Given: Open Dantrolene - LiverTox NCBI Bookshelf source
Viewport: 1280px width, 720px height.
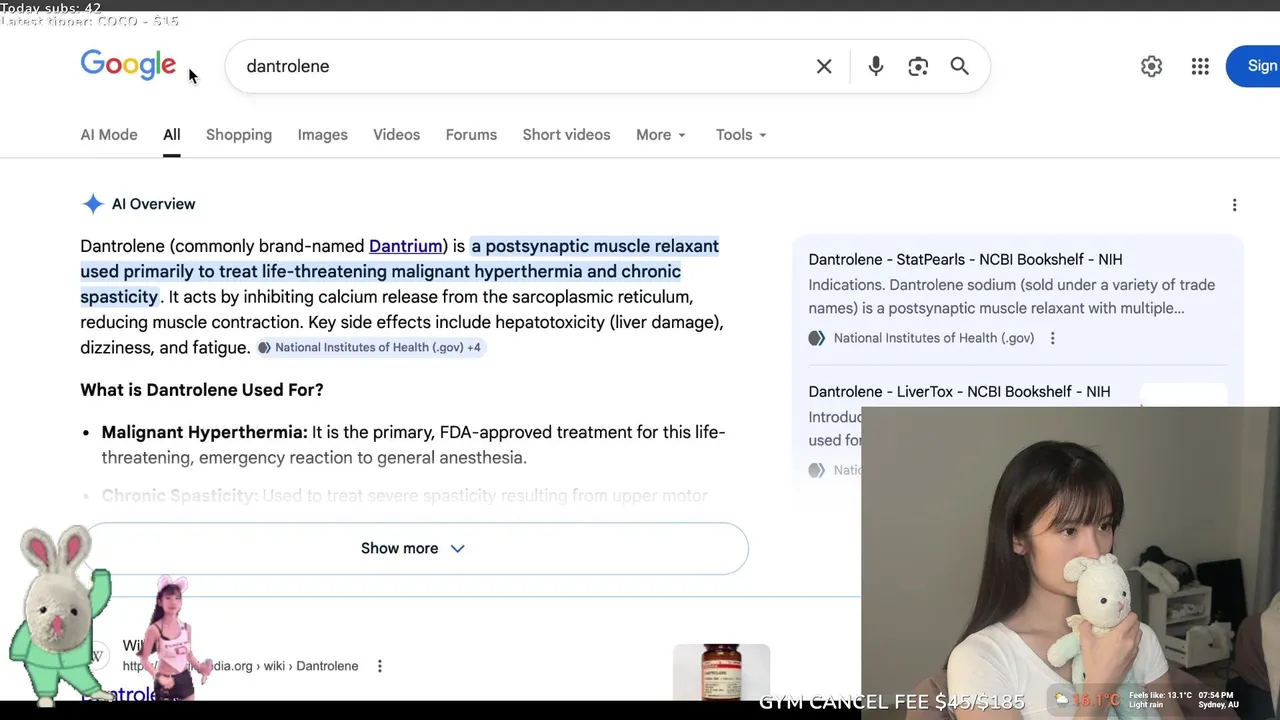Looking at the screenshot, I should 959,391.
